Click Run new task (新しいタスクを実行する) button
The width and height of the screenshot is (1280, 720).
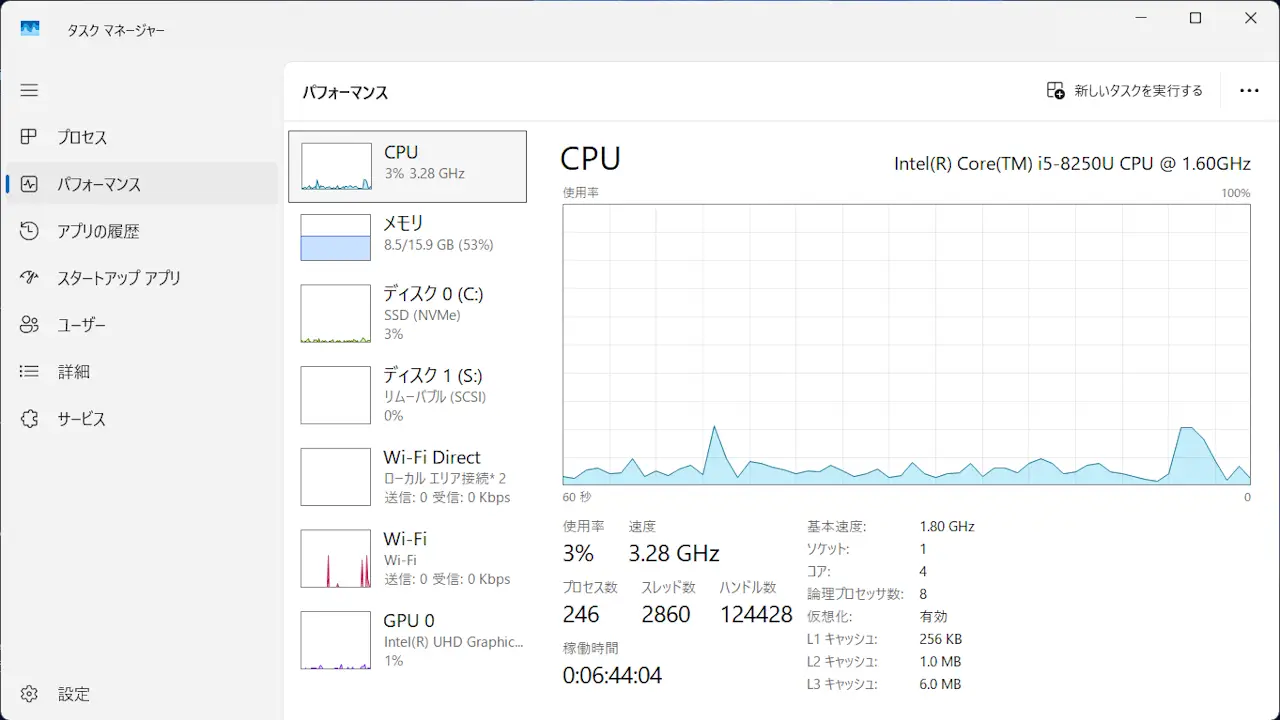(1125, 91)
